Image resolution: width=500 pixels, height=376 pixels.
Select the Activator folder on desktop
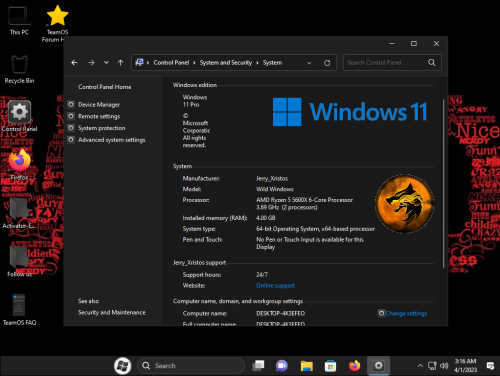(19, 213)
